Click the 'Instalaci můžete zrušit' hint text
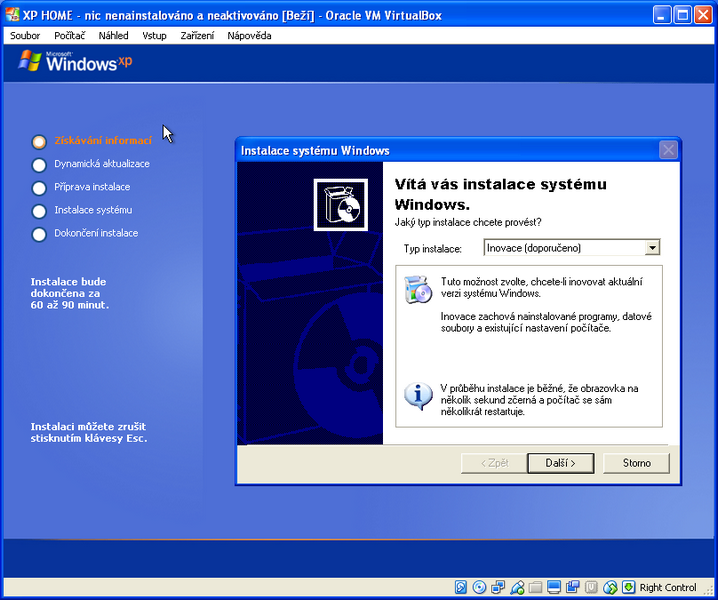The image size is (718, 600). pyautogui.click(x=88, y=426)
